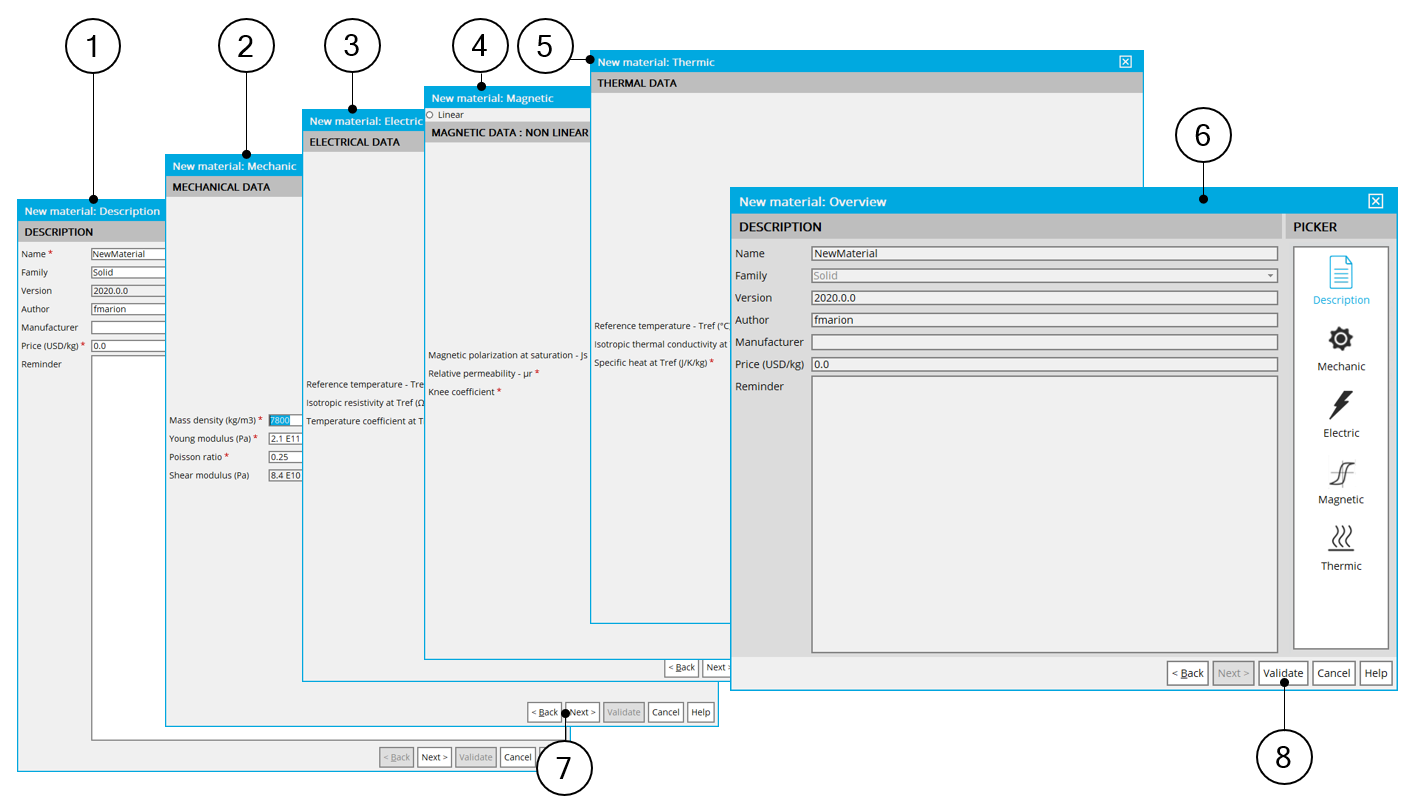Click Cancel in the Mechanic dialog
Screen dimensions: 1410x802
tap(665, 712)
